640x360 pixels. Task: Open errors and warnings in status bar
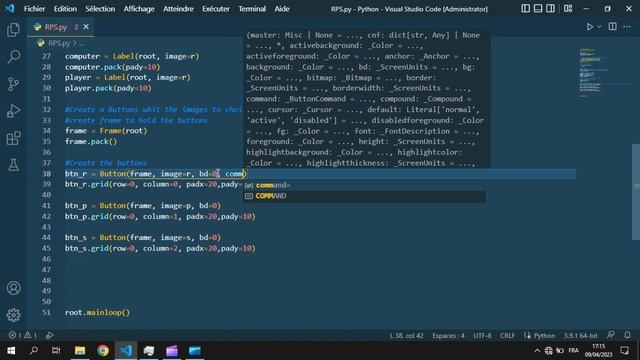pyautogui.click(x=22, y=336)
